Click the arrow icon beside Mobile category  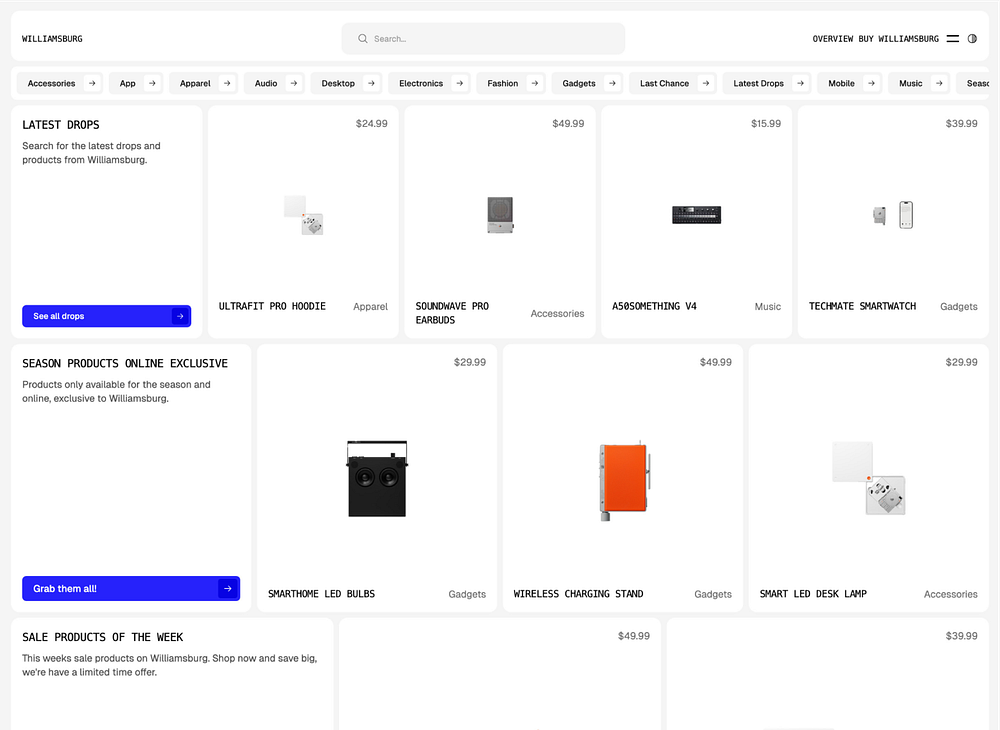[871, 84]
